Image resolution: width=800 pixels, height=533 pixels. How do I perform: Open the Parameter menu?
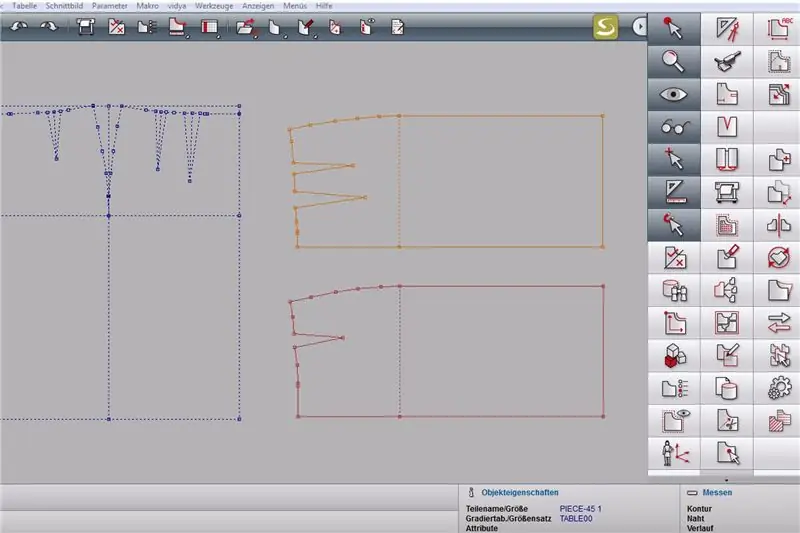(110, 6)
